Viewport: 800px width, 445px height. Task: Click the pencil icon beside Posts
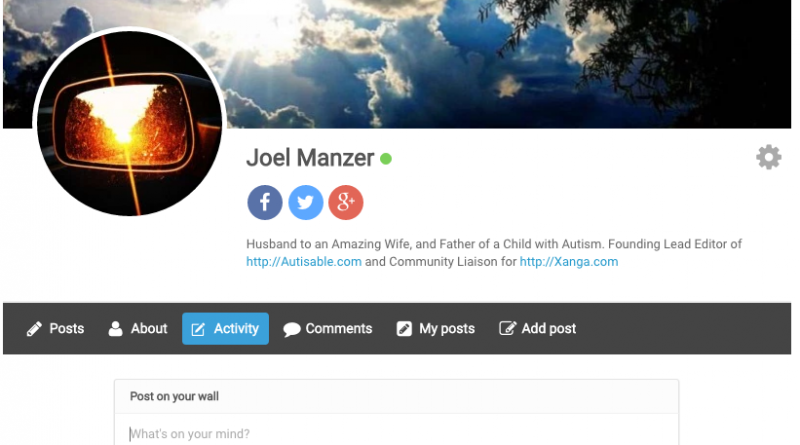click(34, 329)
